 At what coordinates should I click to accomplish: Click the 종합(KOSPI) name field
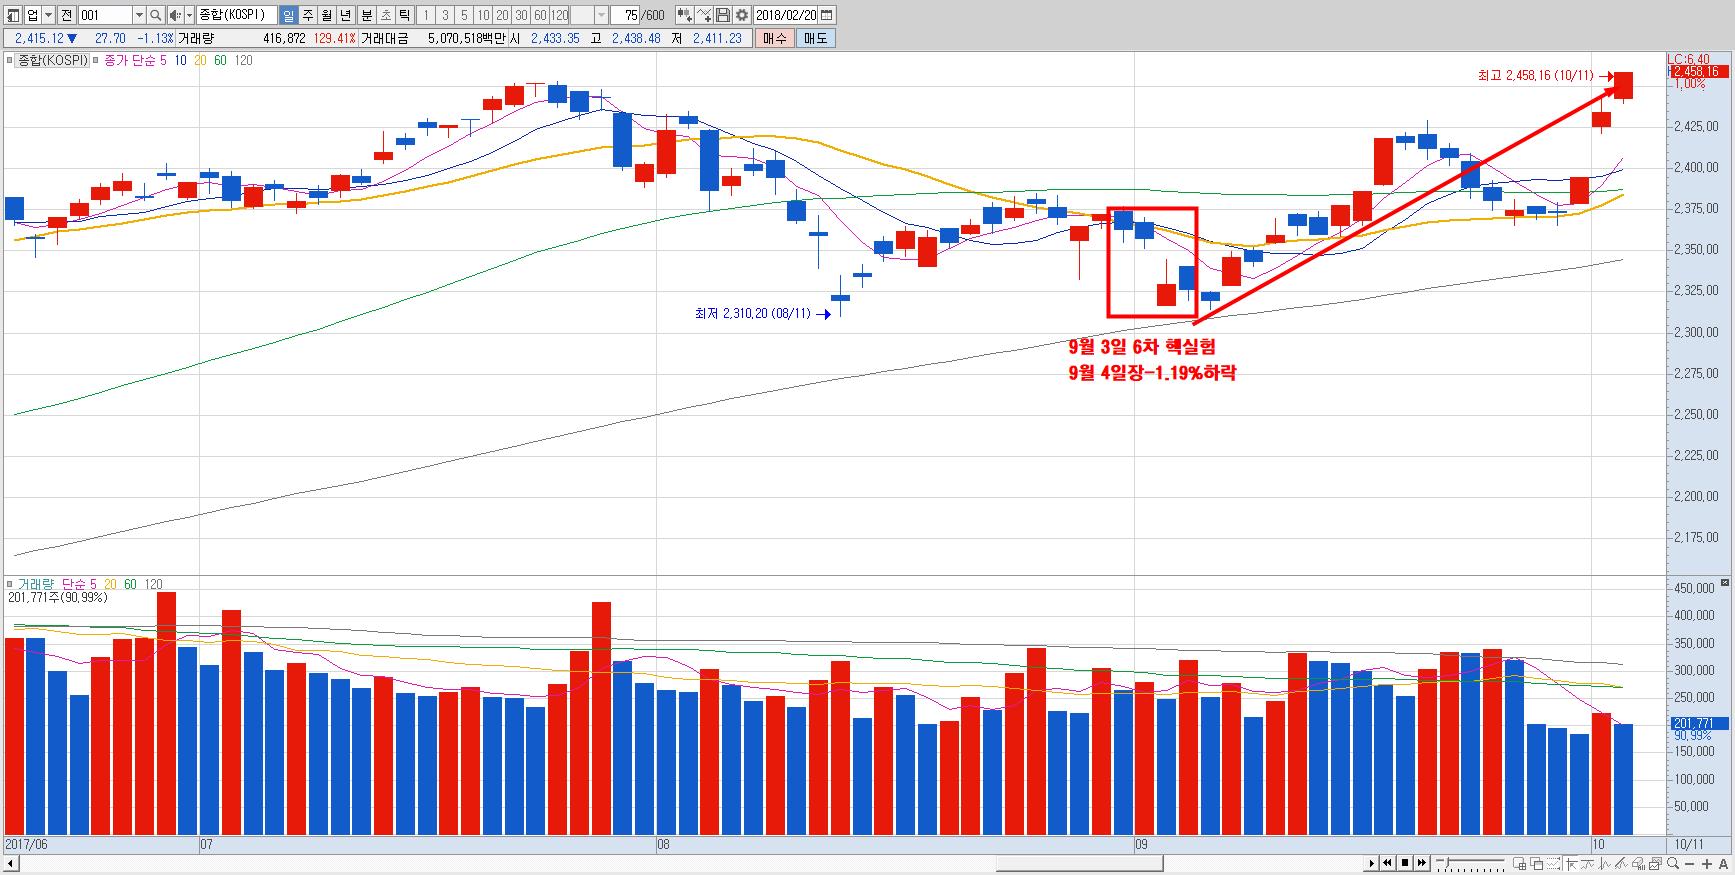[237, 15]
